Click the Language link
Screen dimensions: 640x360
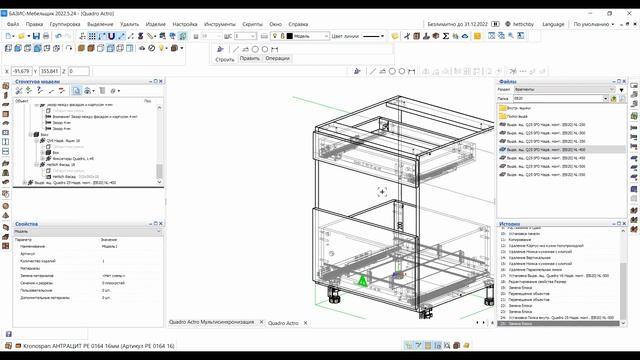(553, 24)
